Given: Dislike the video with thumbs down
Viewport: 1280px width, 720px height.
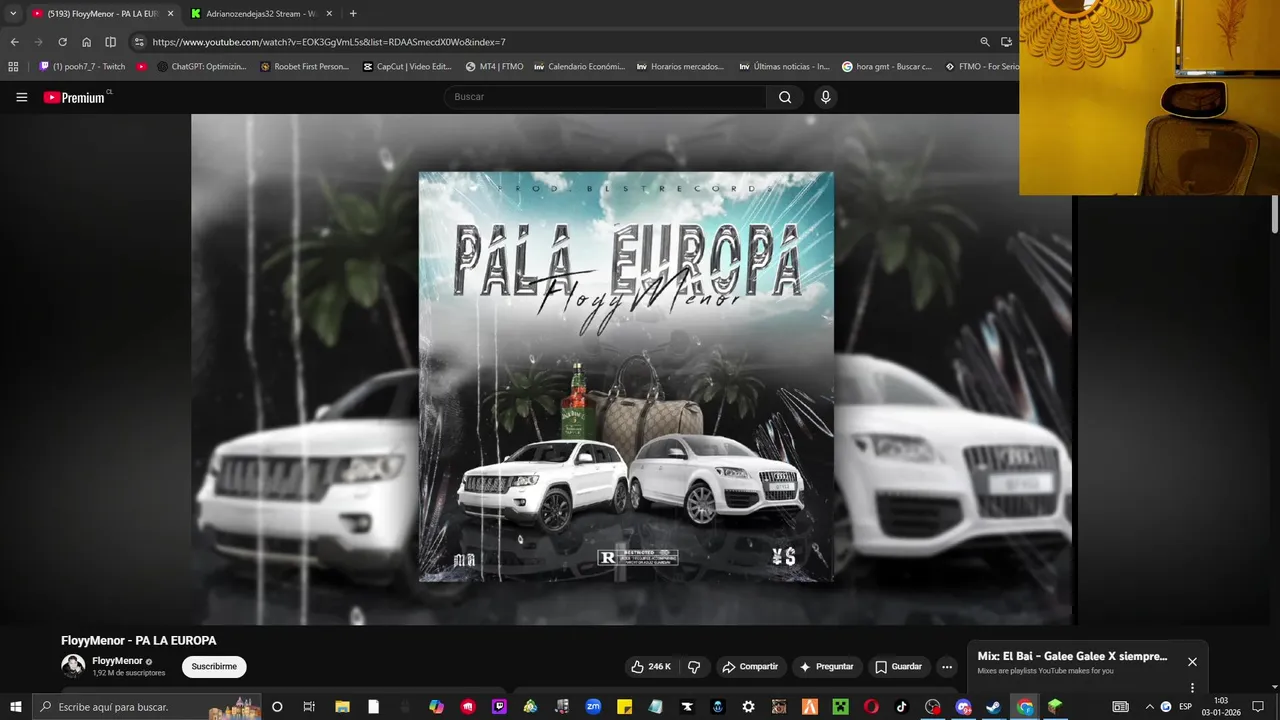Looking at the screenshot, I should (x=694, y=666).
